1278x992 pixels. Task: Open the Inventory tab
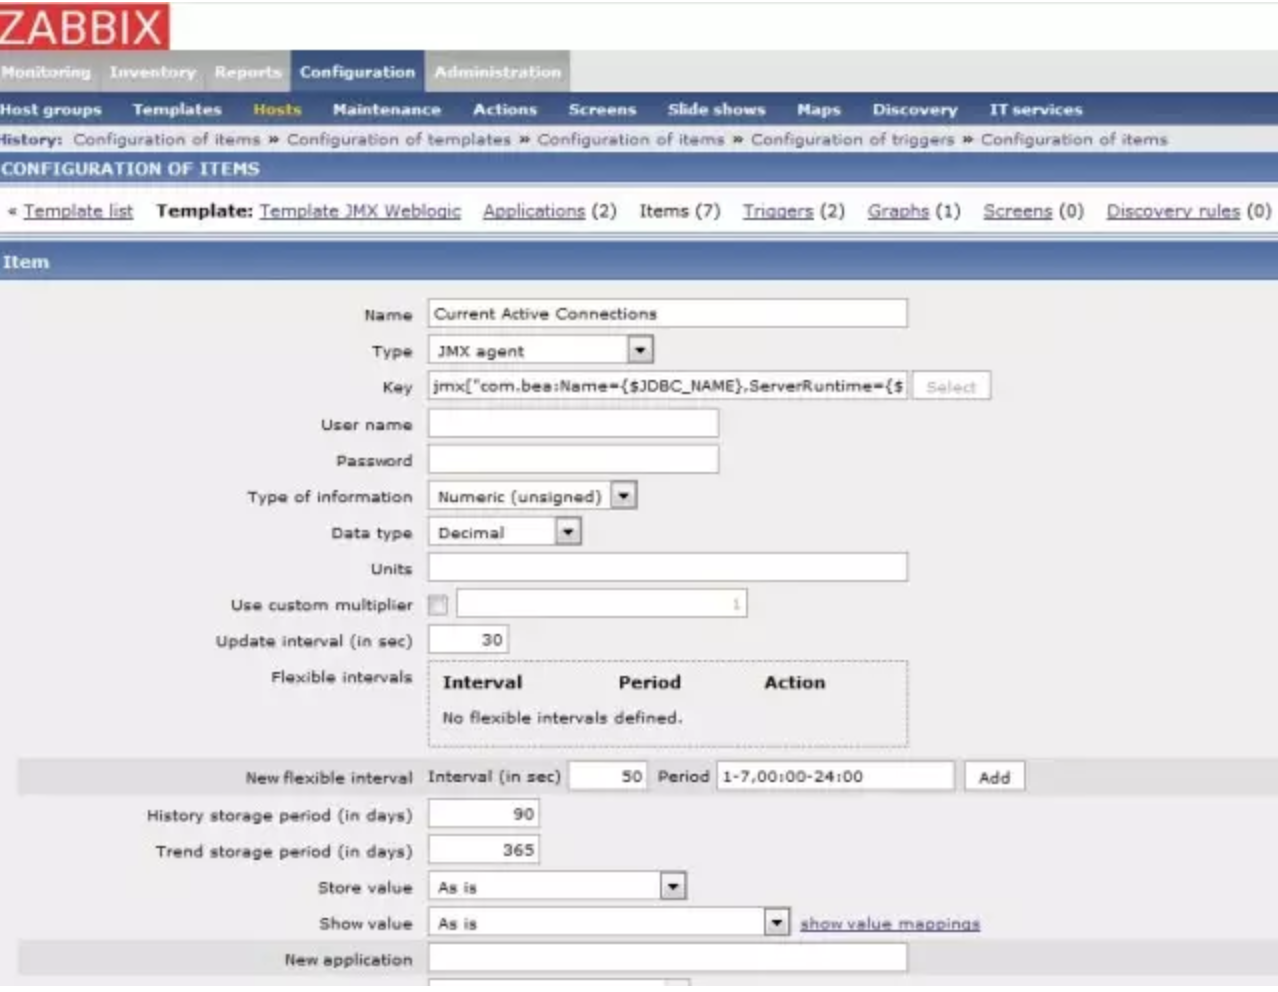point(153,72)
